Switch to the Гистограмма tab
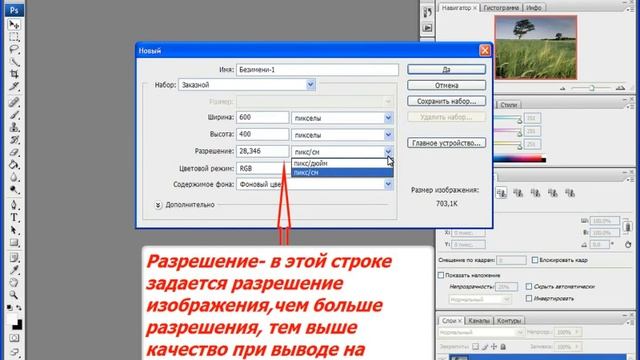This screenshot has height=360, width=640. (501, 8)
